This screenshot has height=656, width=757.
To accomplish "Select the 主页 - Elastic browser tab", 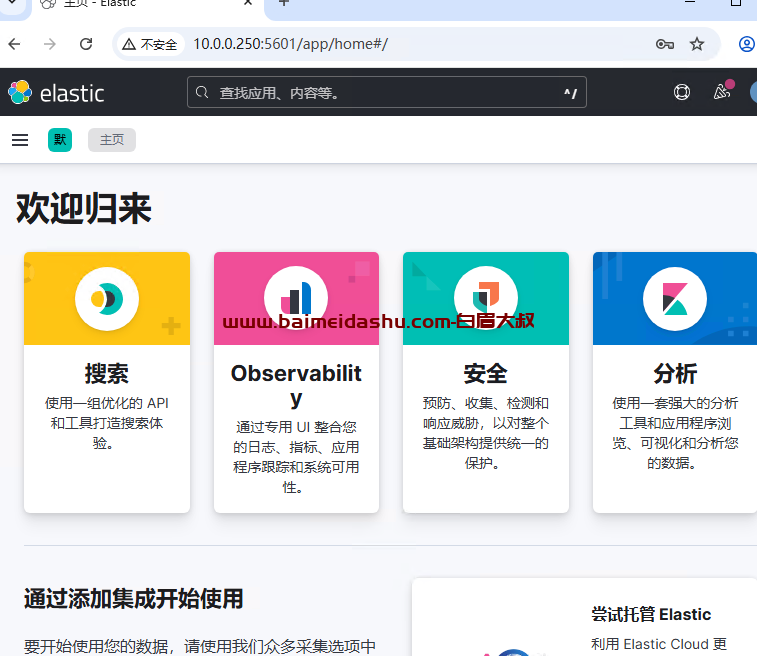I will (145, 4).
